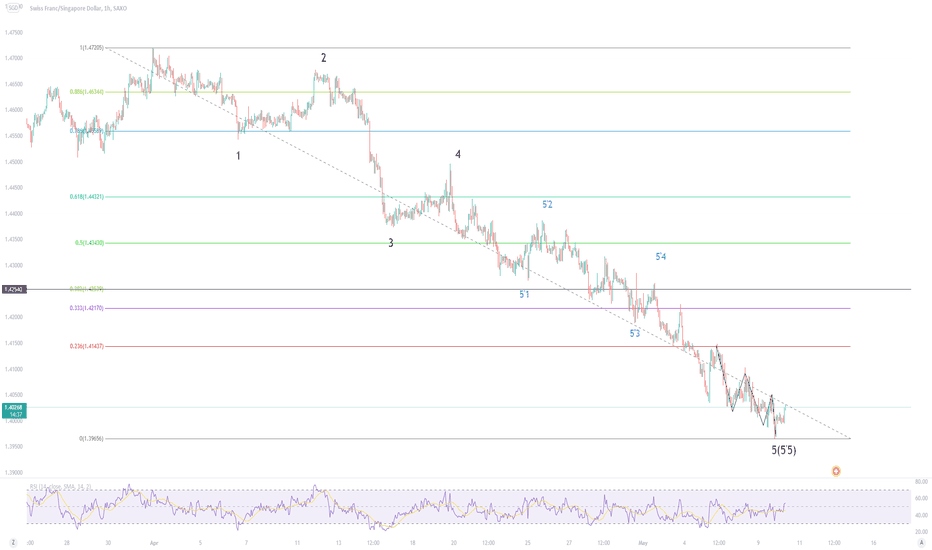The height and width of the screenshot is (550, 932).
Task: Select the wave label 1
Action: click(x=238, y=156)
